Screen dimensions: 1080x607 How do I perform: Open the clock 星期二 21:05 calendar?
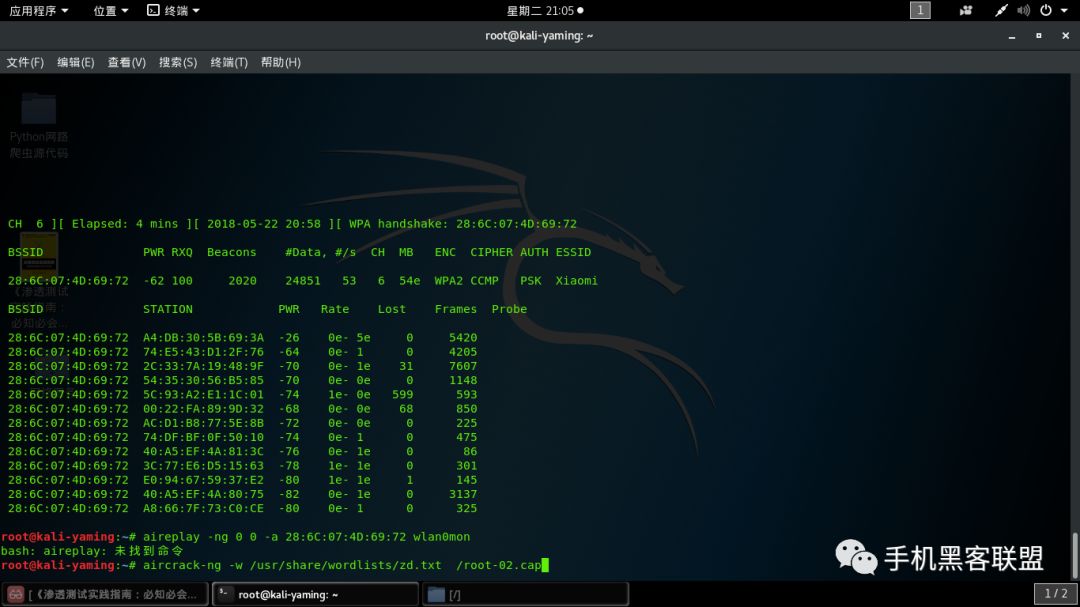[545, 10]
